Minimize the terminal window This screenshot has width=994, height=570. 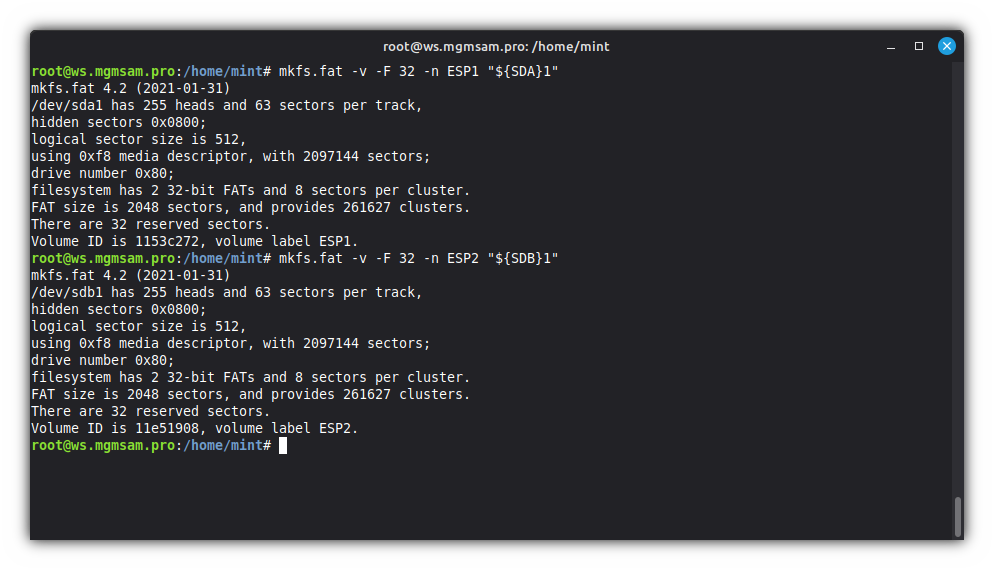[x=891, y=46]
